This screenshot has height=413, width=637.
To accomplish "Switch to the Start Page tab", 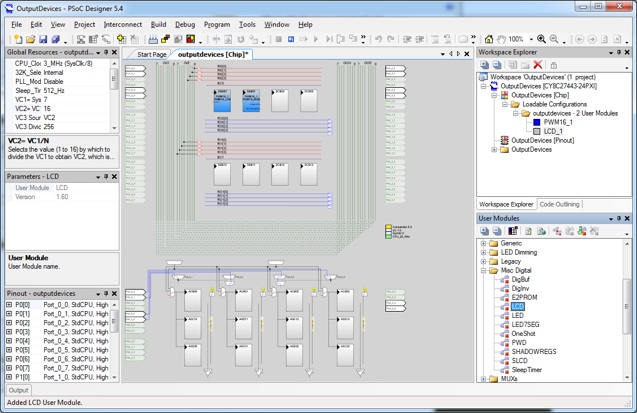I will (x=152, y=54).
